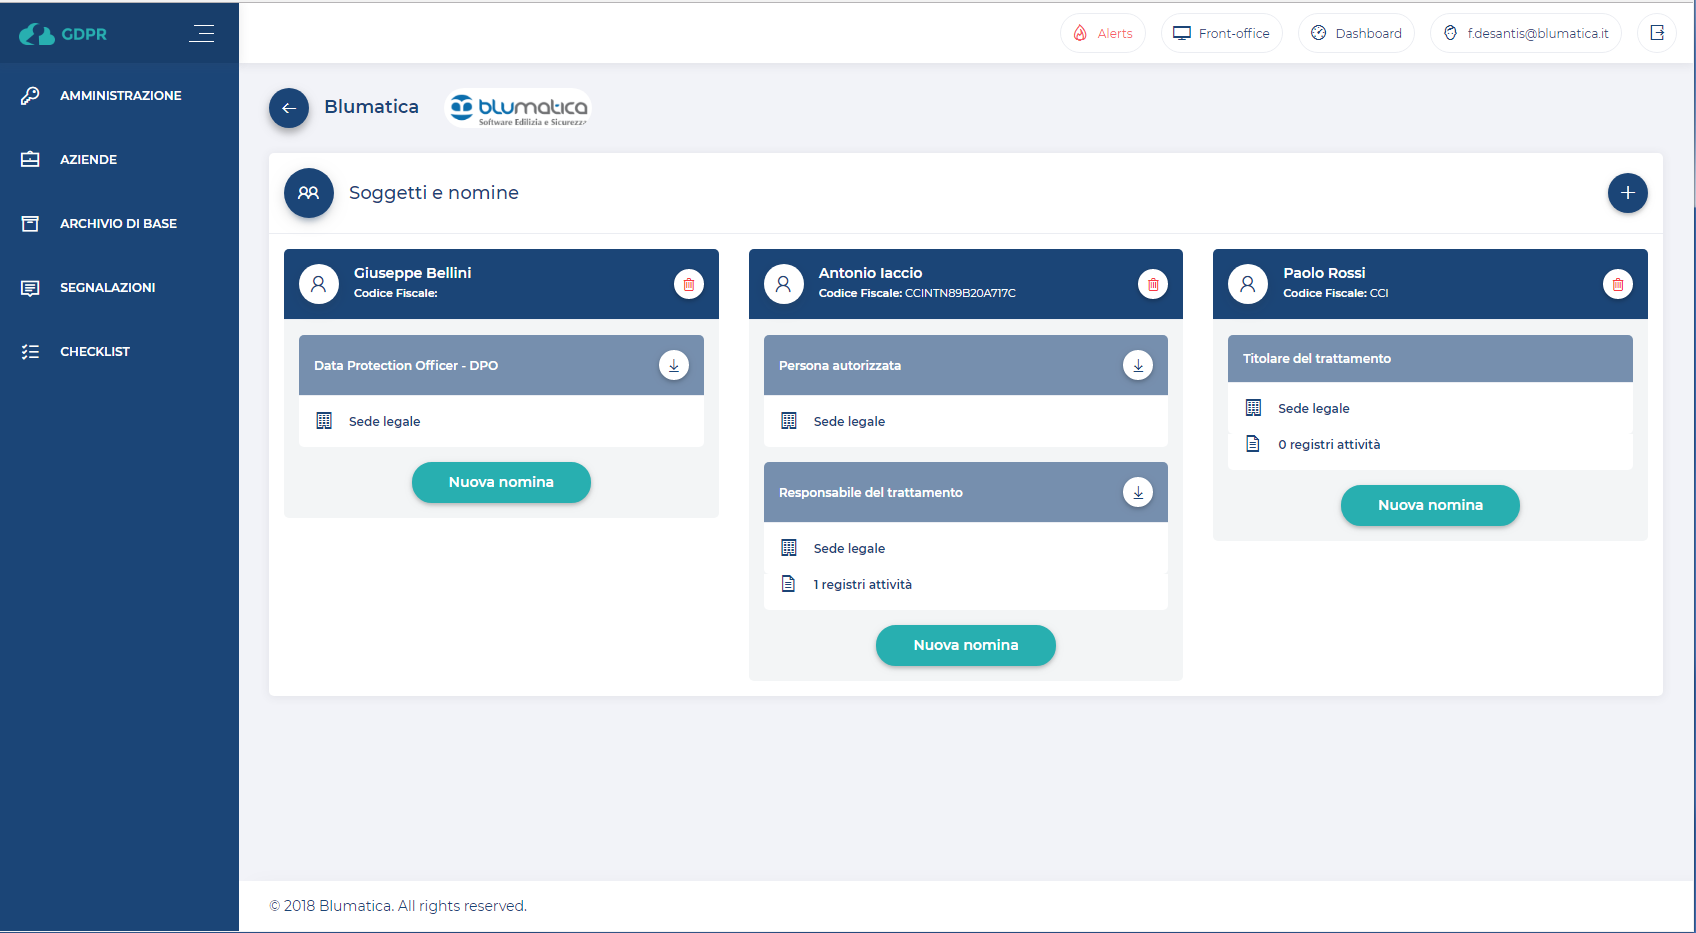Download the Responsabile del trattamento nomination
This screenshot has width=1696, height=933.
(x=1137, y=492)
